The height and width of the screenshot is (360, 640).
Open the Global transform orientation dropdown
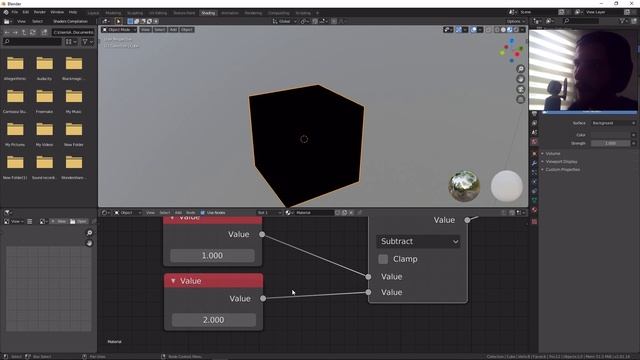pos(284,21)
